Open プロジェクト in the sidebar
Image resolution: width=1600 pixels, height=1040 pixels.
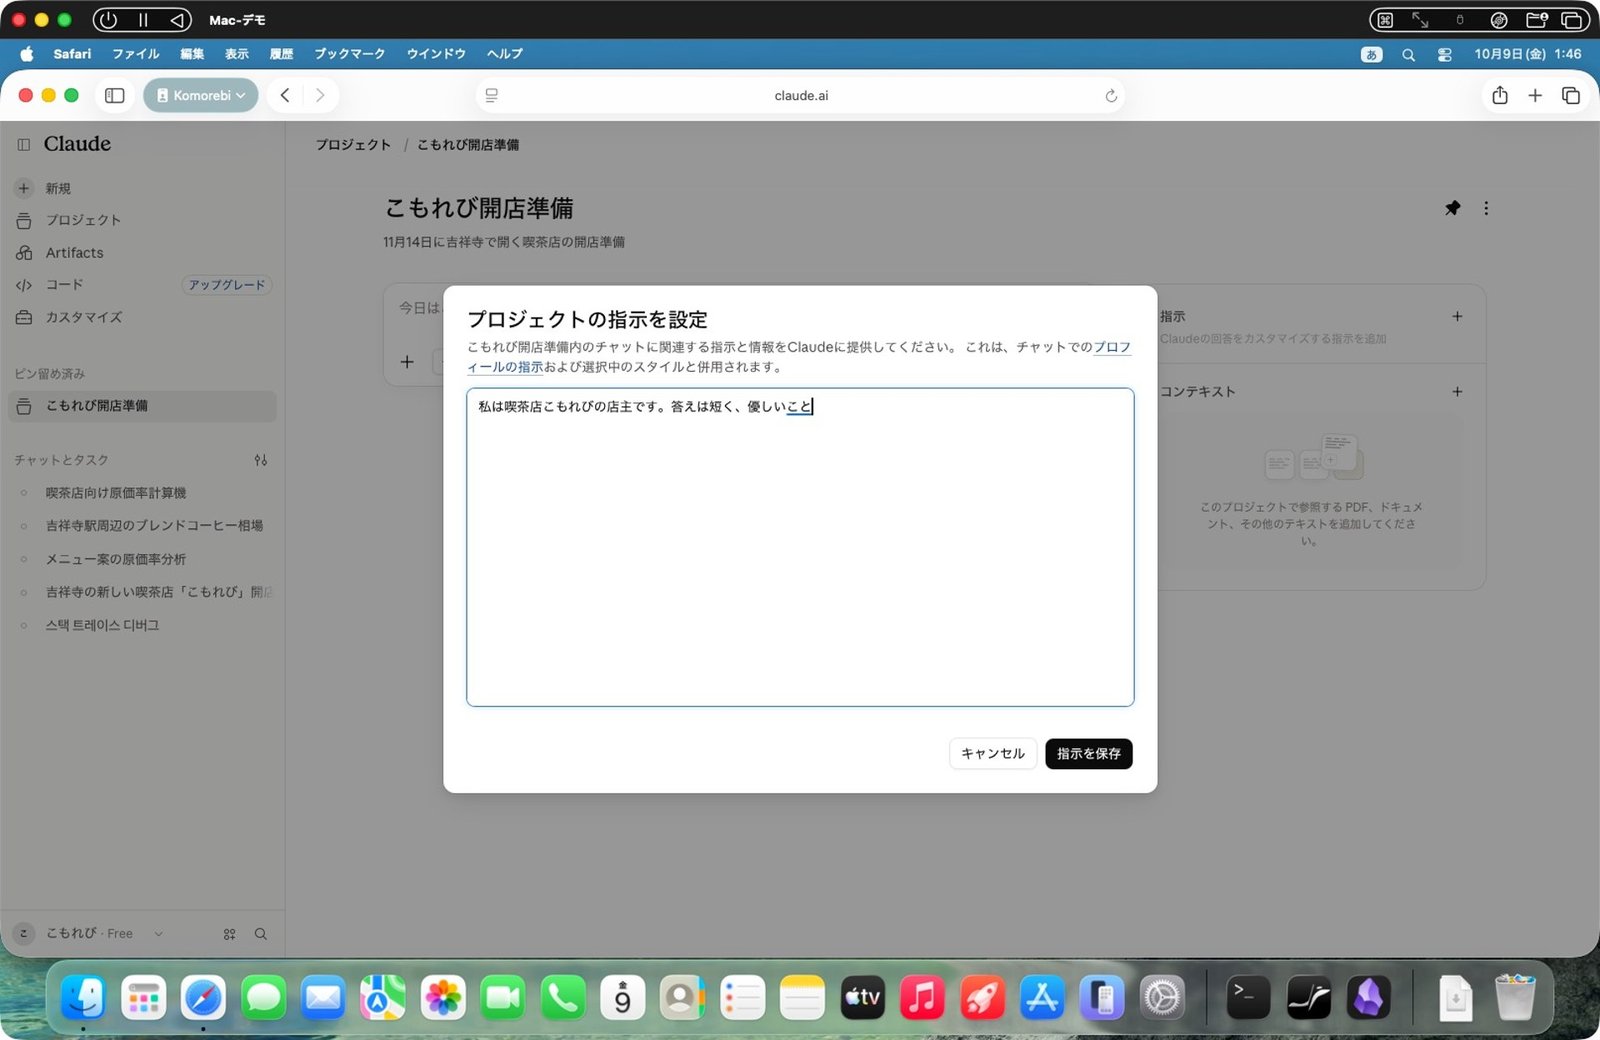pyautogui.click(x=83, y=220)
